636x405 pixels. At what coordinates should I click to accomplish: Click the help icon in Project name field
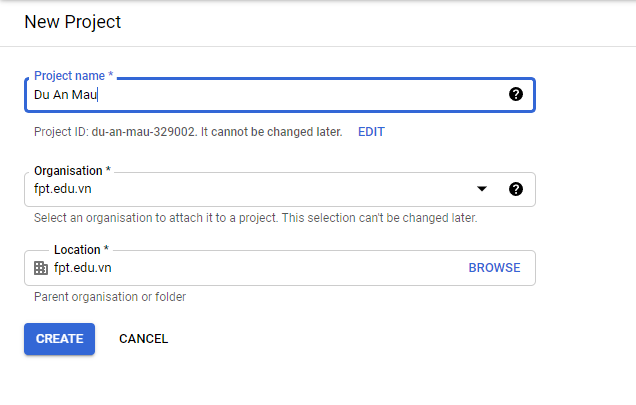[516, 95]
